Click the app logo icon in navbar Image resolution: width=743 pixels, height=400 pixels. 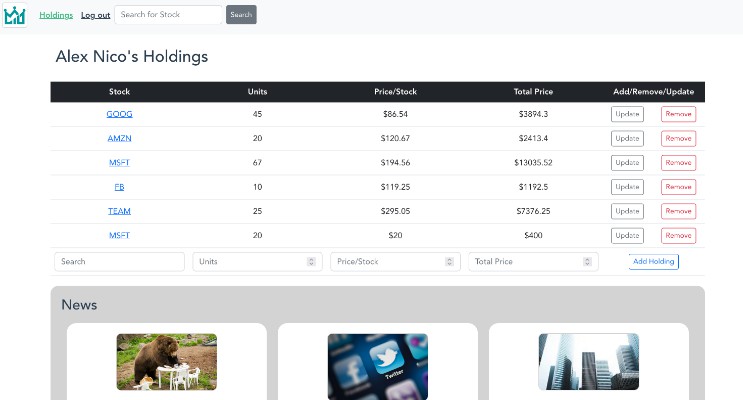(14, 15)
